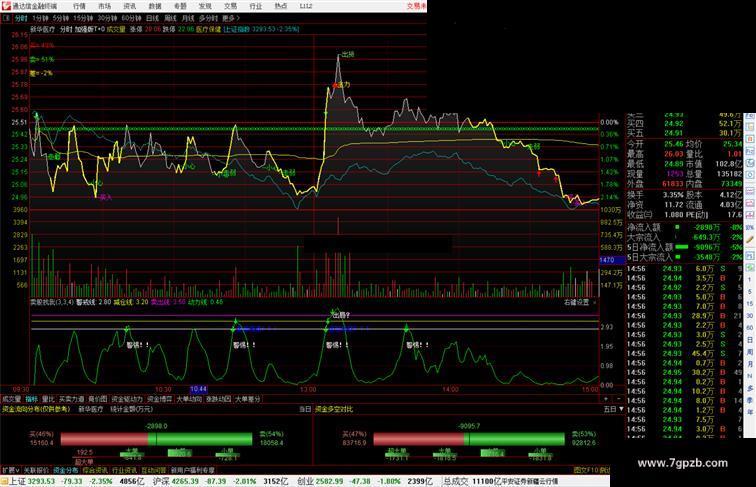
Task: Click the small square icon left of the 分时 tab
Action: click(x=6, y=18)
